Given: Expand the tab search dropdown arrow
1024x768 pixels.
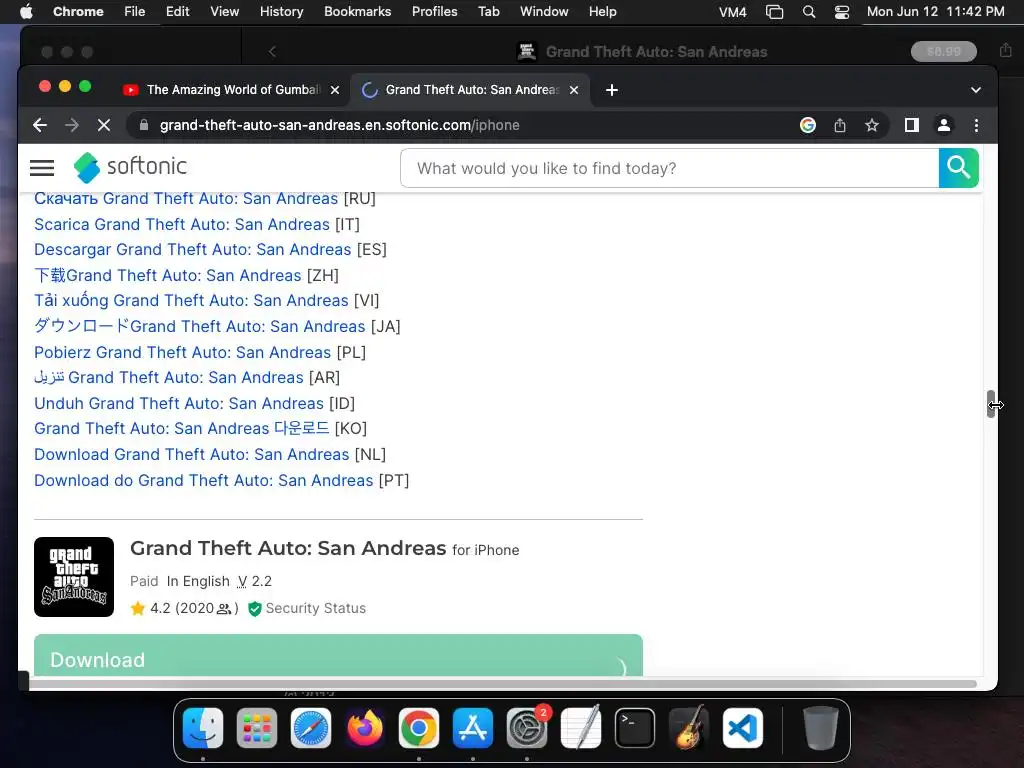Looking at the screenshot, I should [976, 90].
